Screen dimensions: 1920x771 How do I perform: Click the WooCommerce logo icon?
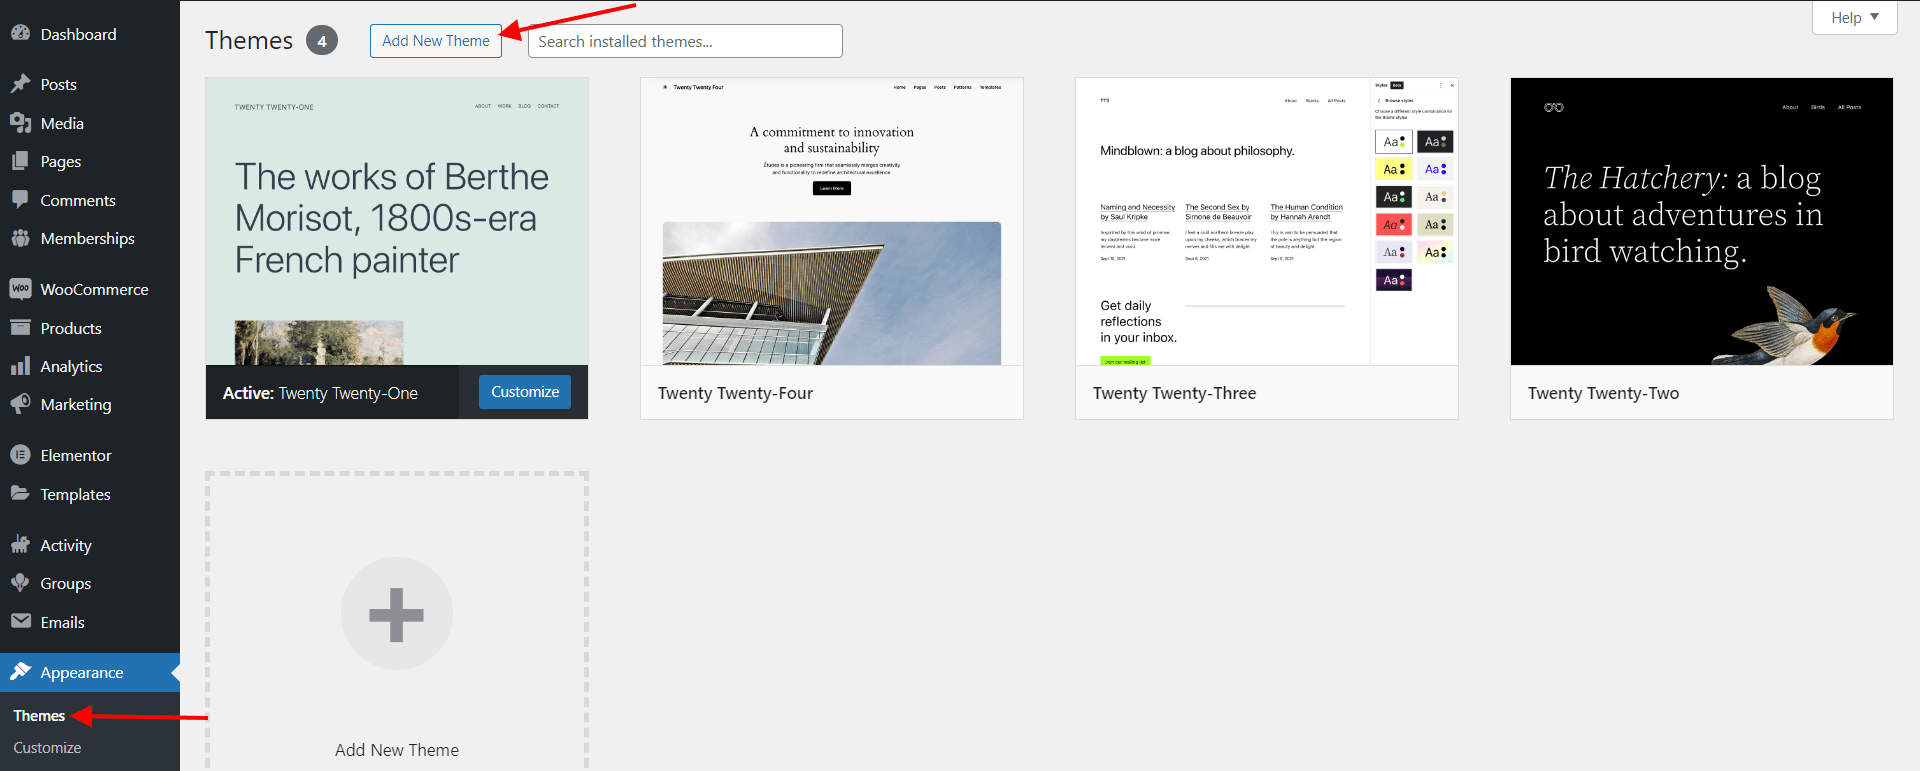(20, 289)
